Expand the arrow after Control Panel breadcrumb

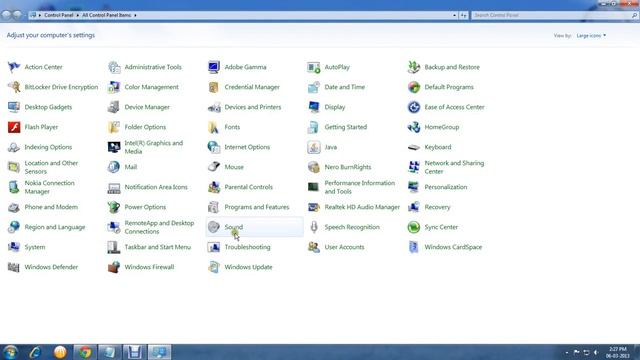tap(78, 15)
